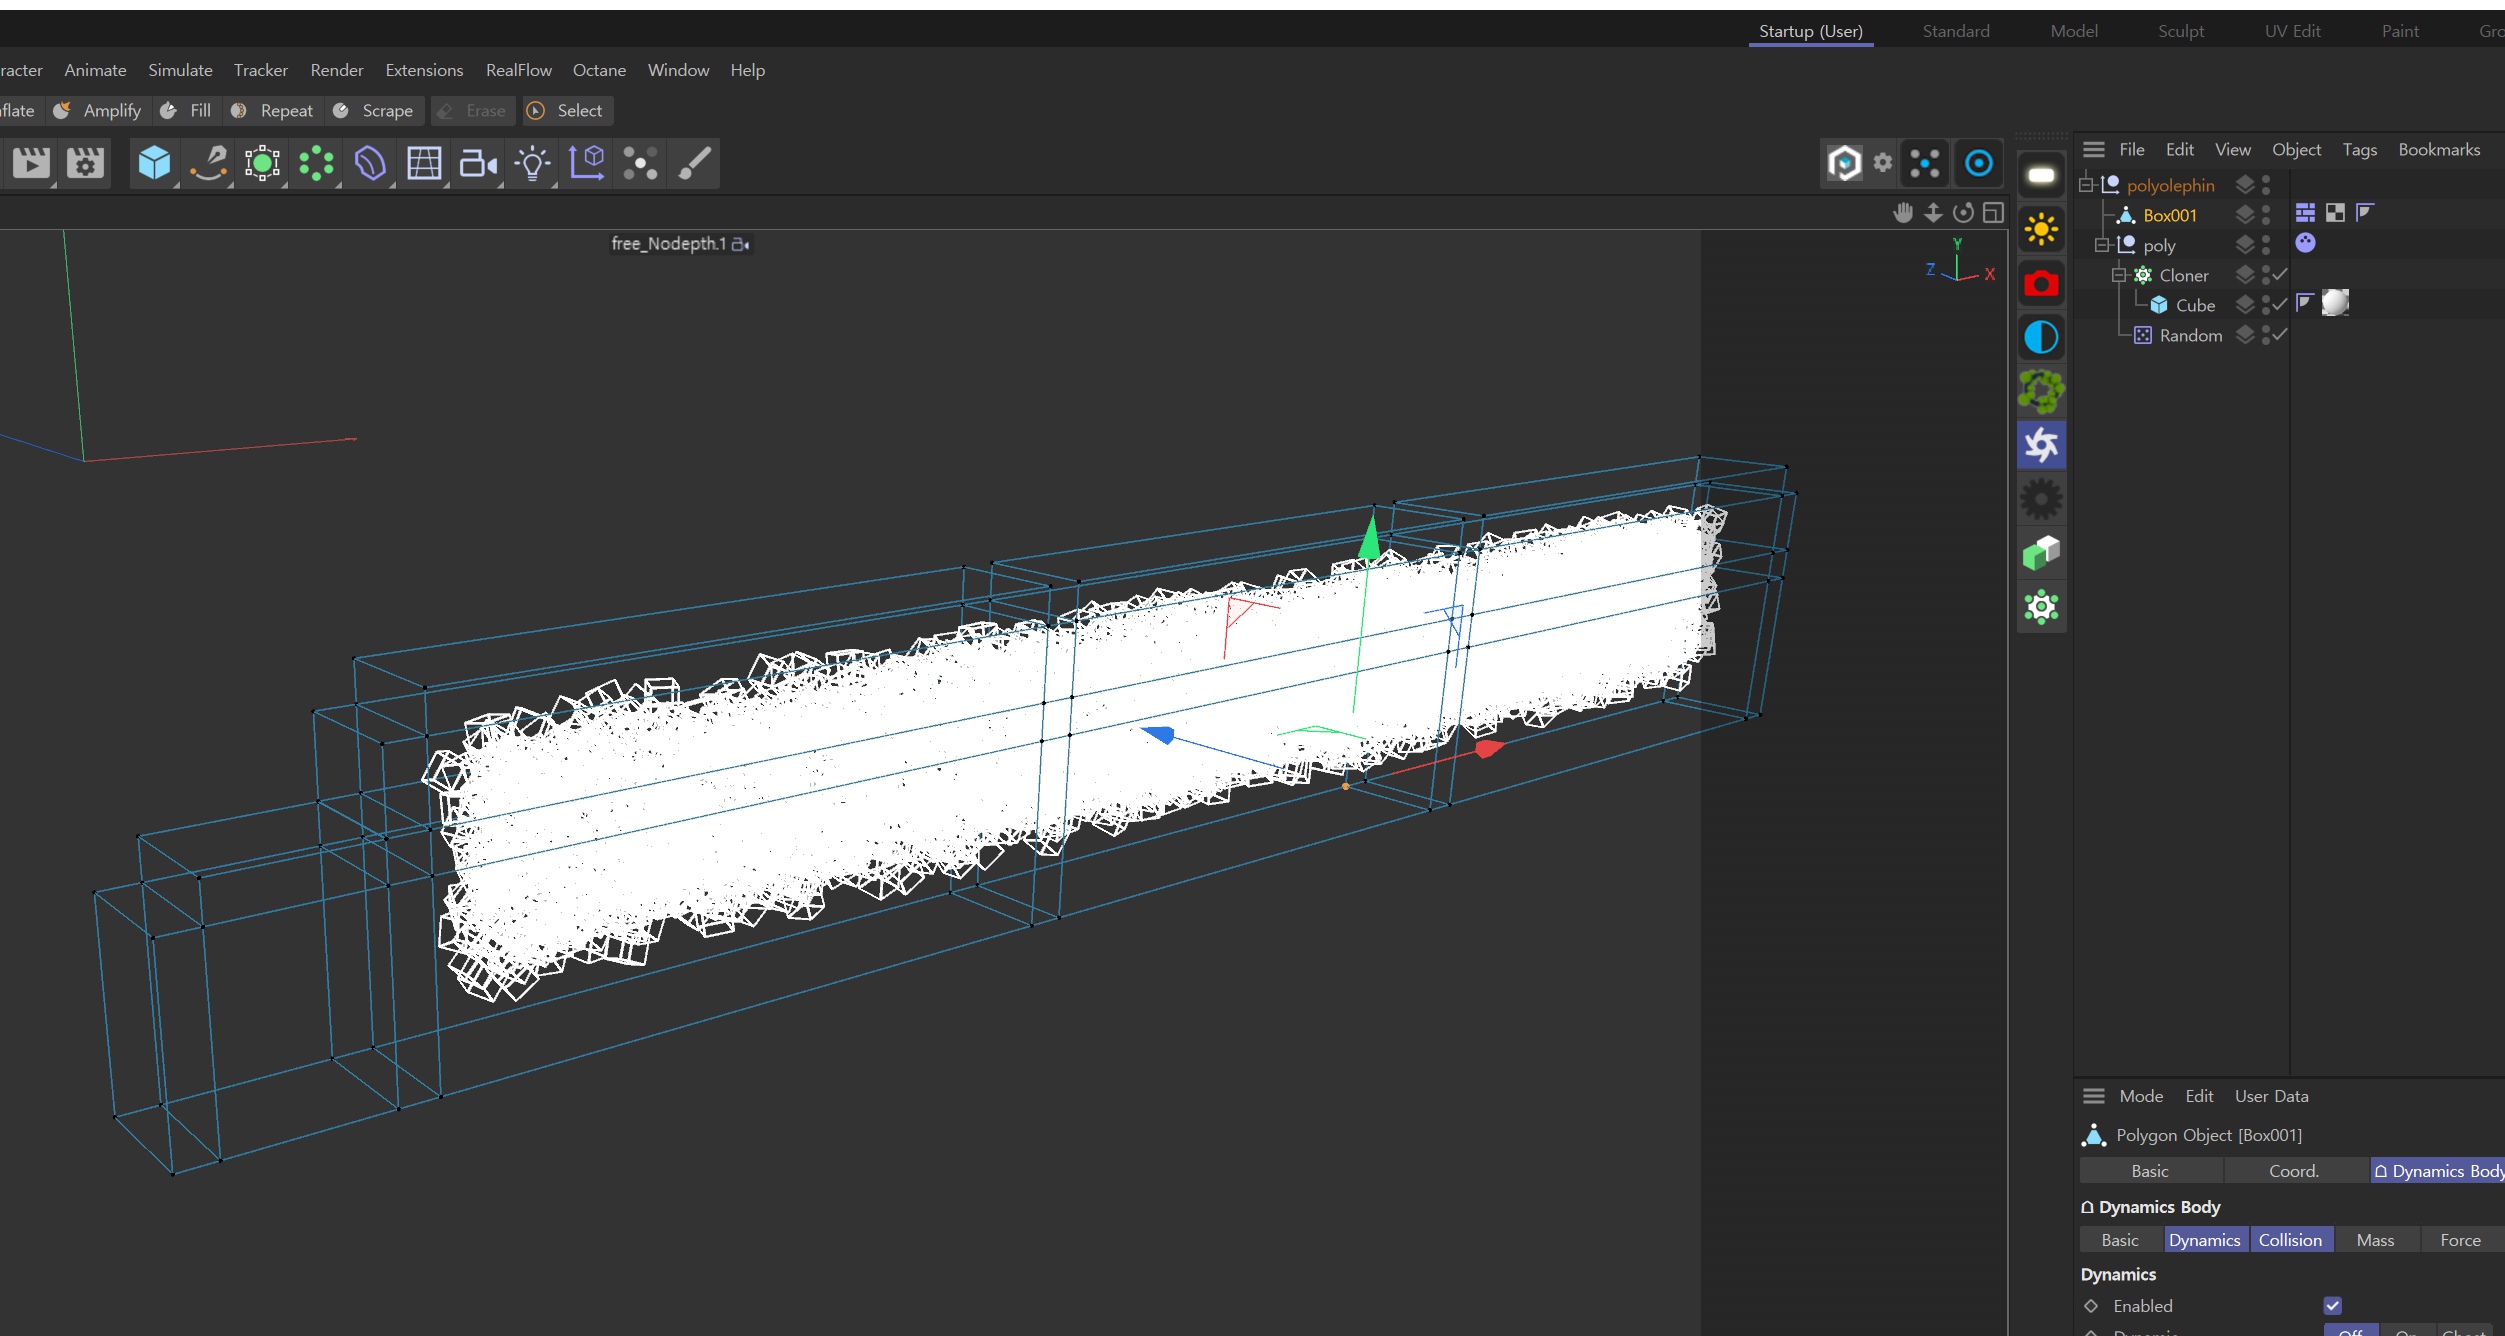Open the grey particle dots icon
This screenshot has width=2505, height=1336.
pos(640,163)
